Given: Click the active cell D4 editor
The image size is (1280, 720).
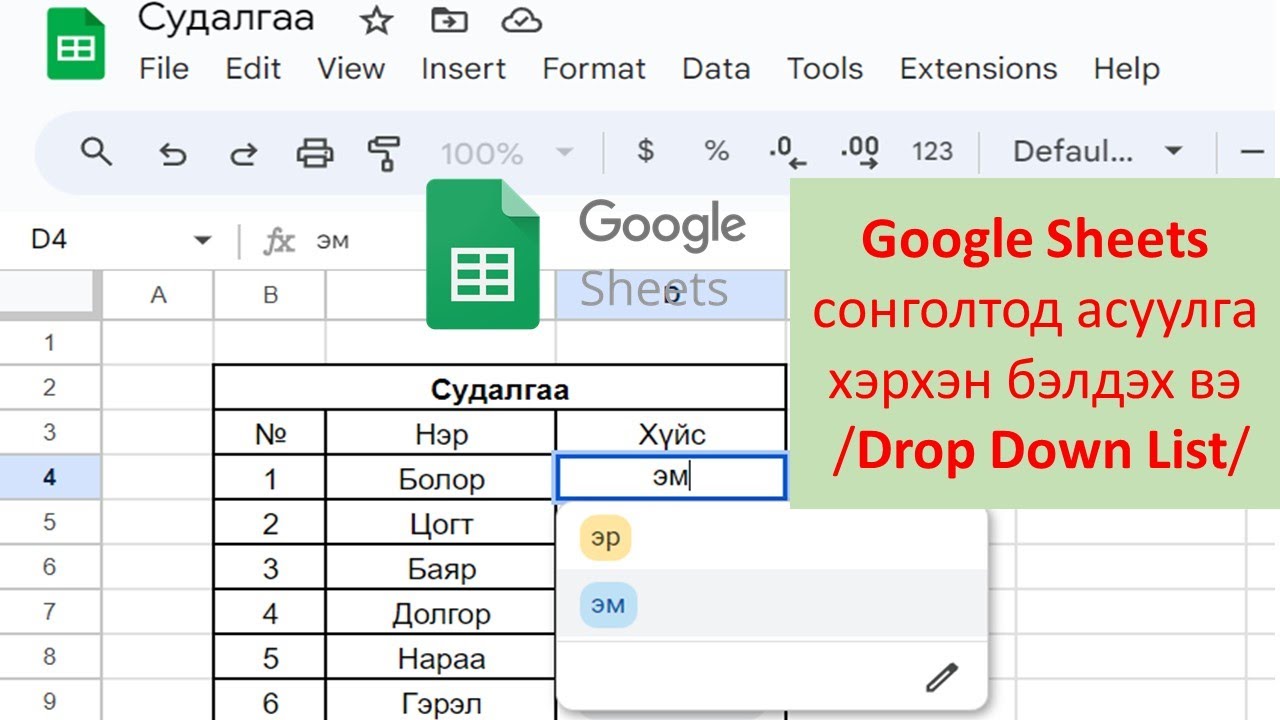Looking at the screenshot, I should point(671,478).
